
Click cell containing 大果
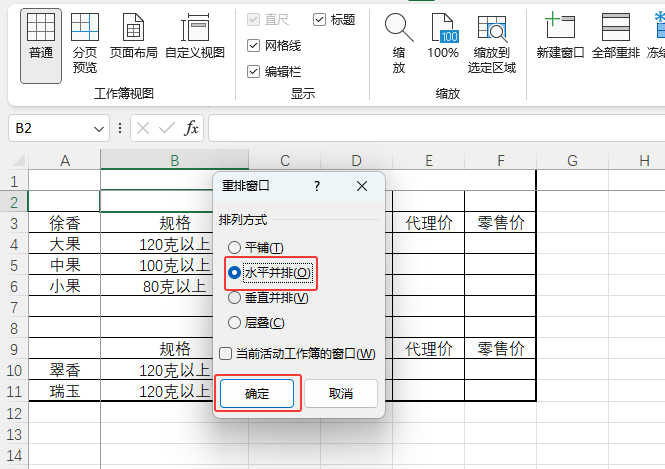(64, 243)
